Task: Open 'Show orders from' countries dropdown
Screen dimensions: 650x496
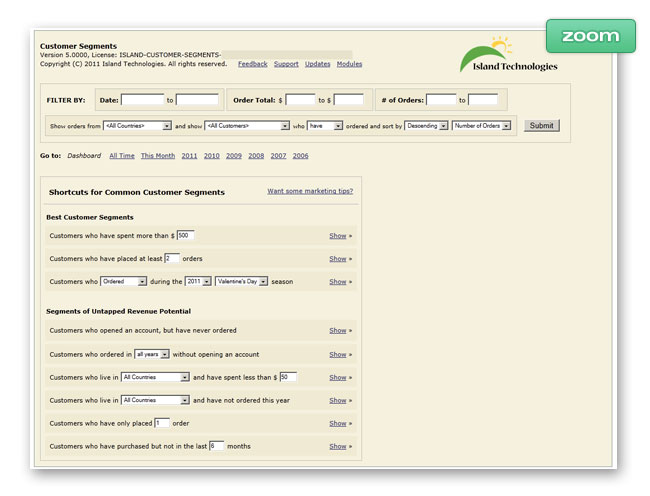Action: click(x=137, y=126)
